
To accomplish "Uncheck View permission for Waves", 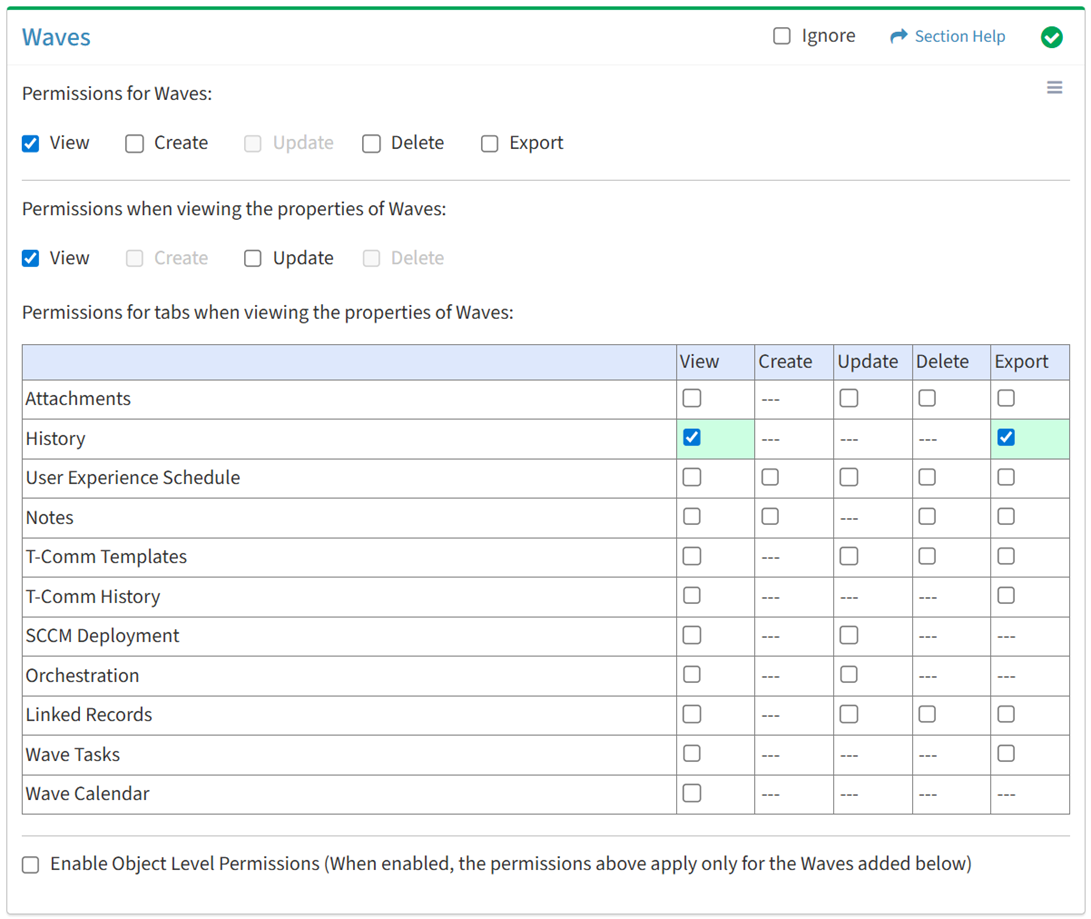I will [x=31, y=144].
